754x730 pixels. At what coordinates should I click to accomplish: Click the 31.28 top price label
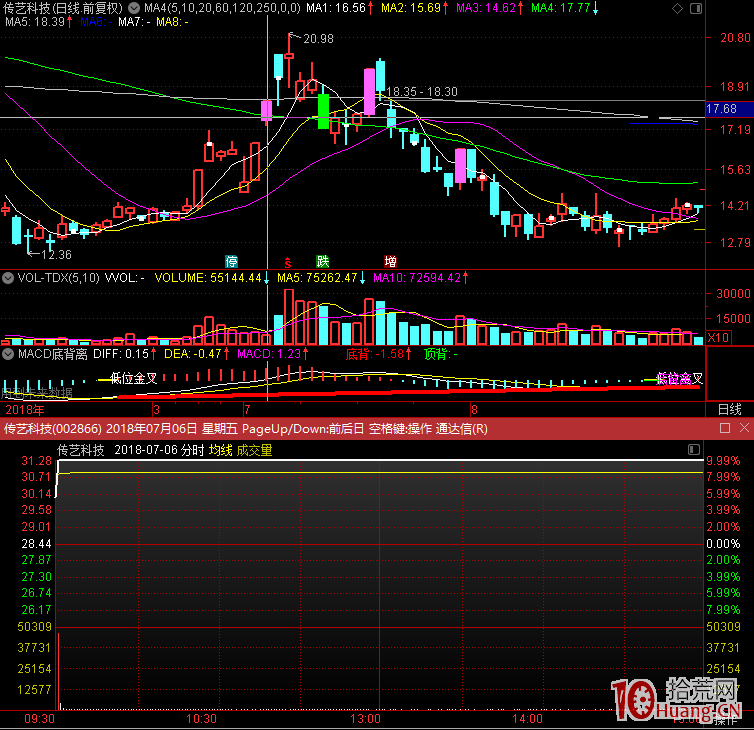pyautogui.click(x=37, y=461)
